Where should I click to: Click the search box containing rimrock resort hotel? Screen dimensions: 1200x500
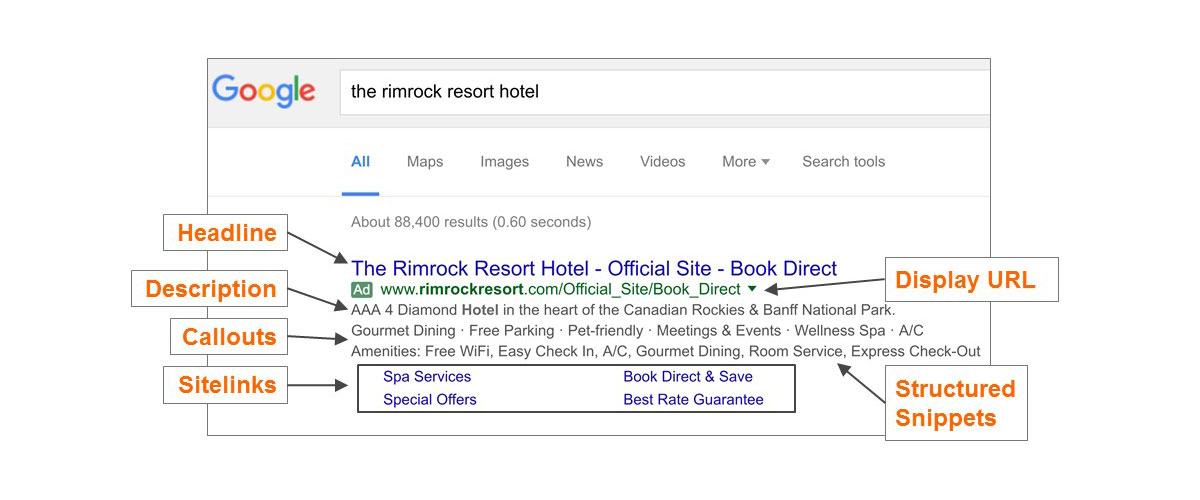664,92
